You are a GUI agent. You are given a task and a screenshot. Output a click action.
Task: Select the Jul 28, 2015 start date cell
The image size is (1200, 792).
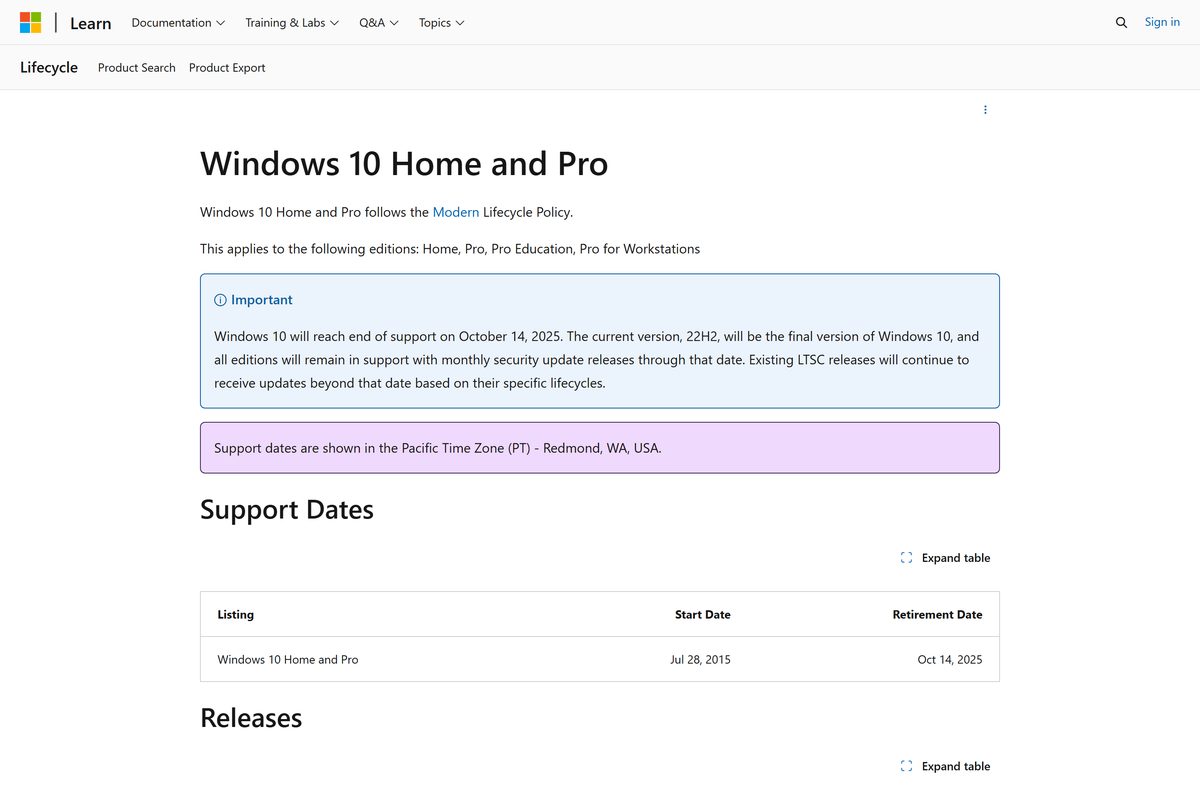[x=700, y=660]
